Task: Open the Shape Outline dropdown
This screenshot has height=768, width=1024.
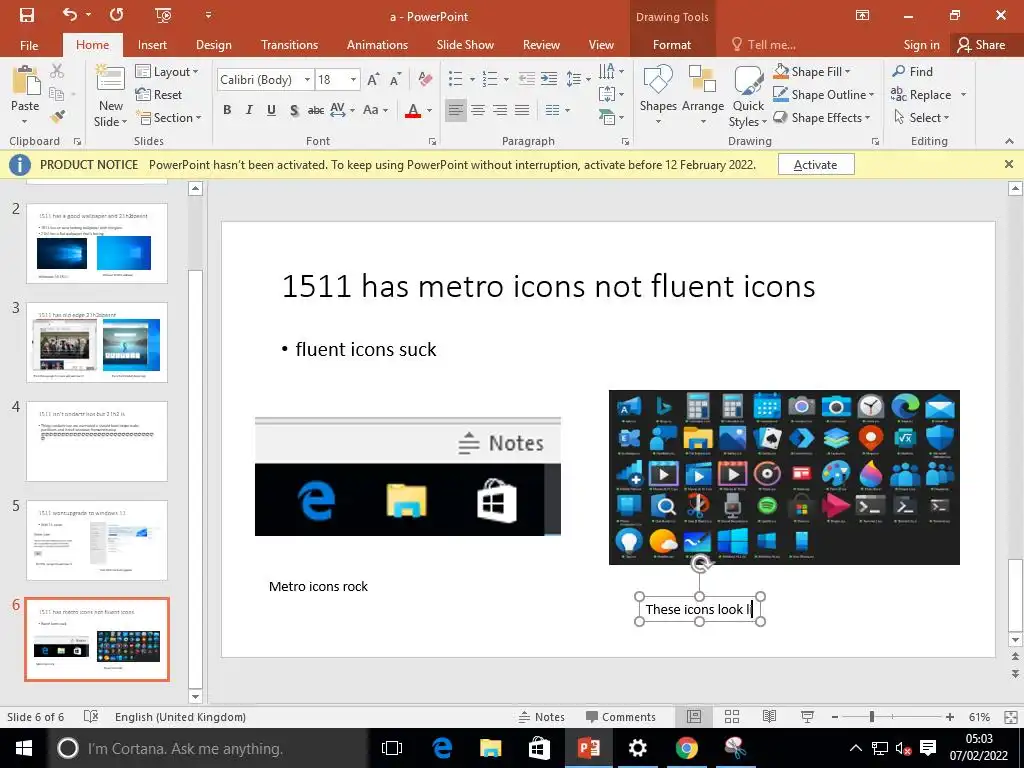Action: coord(824,95)
